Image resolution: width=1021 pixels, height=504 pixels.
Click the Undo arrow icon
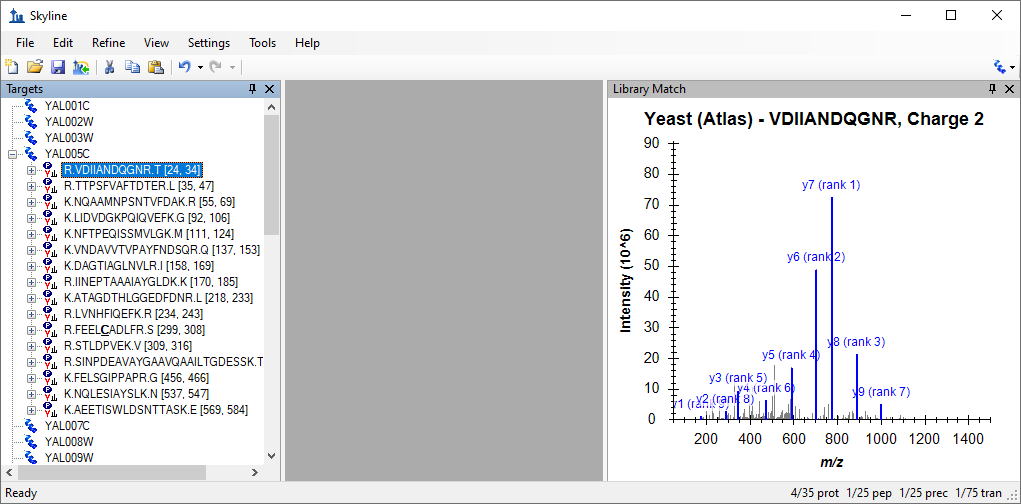(185, 66)
